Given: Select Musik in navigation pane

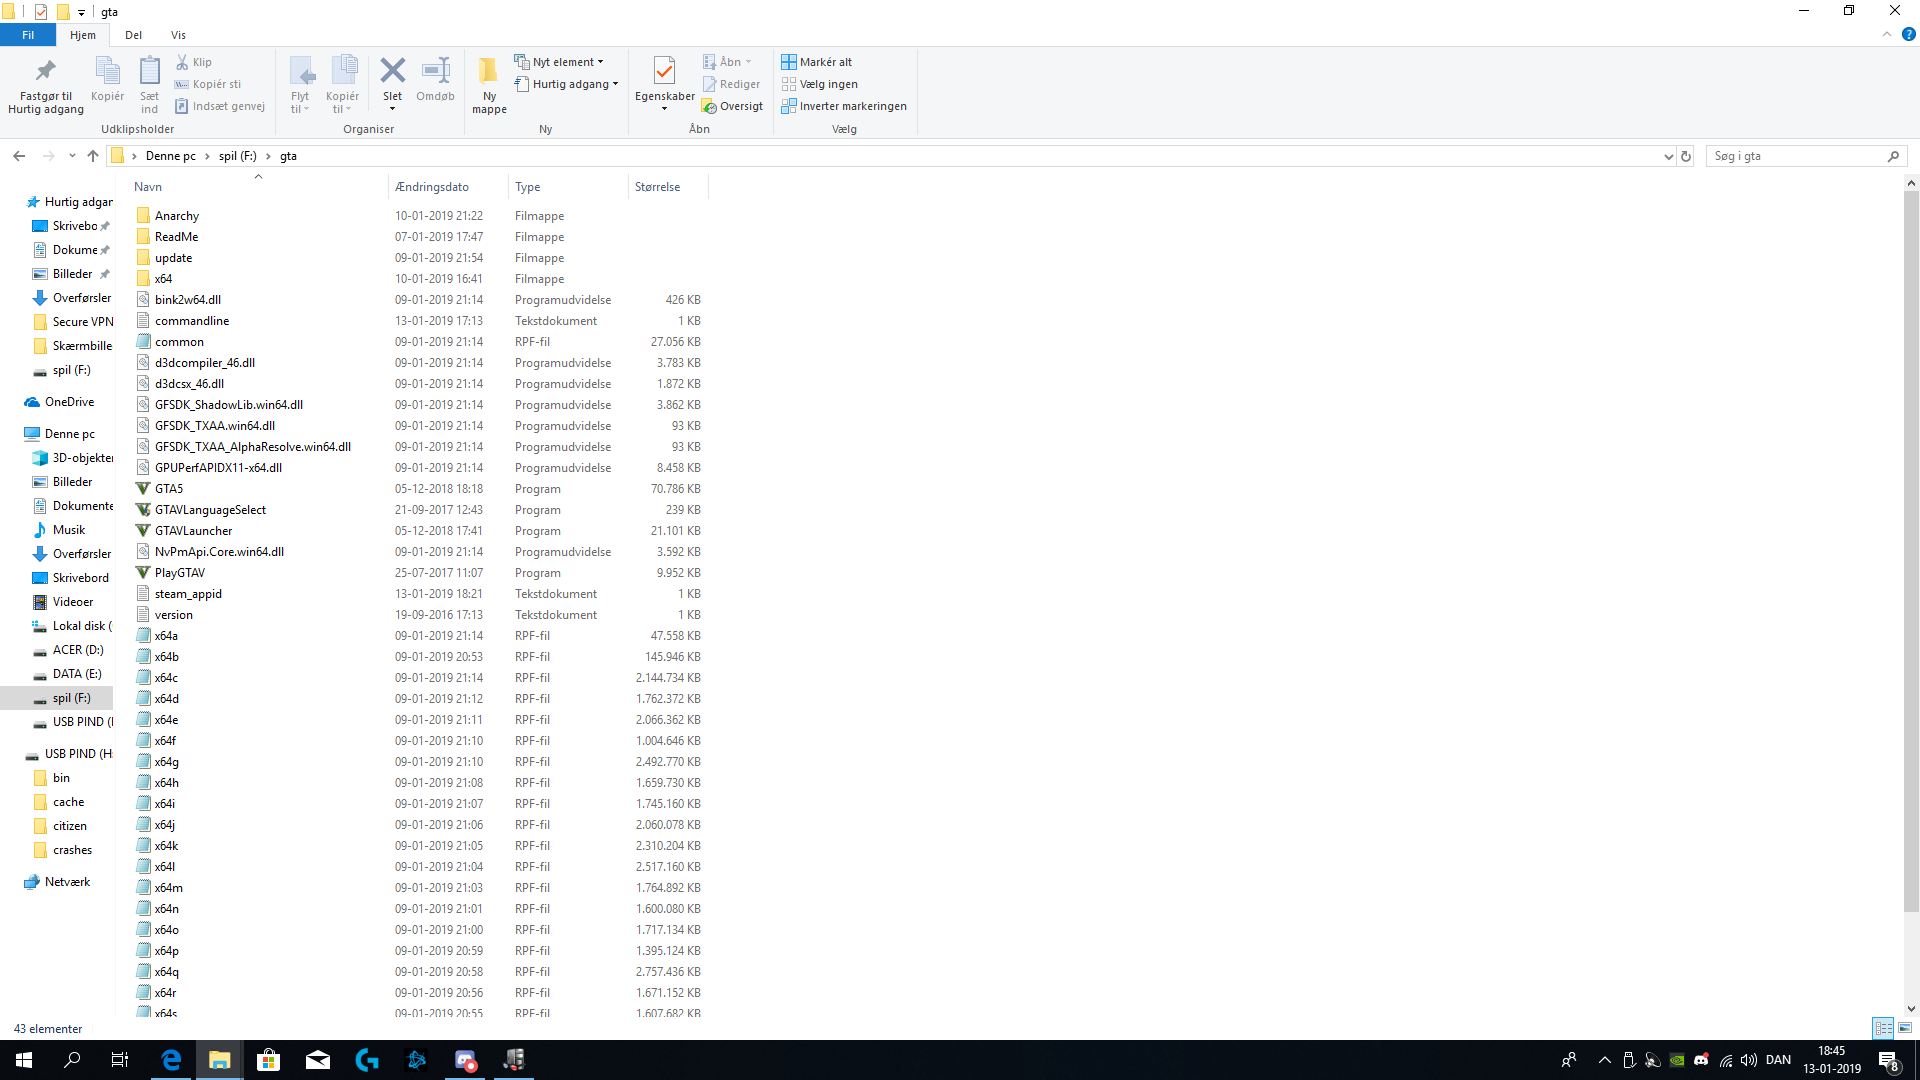Looking at the screenshot, I should [x=68, y=530].
